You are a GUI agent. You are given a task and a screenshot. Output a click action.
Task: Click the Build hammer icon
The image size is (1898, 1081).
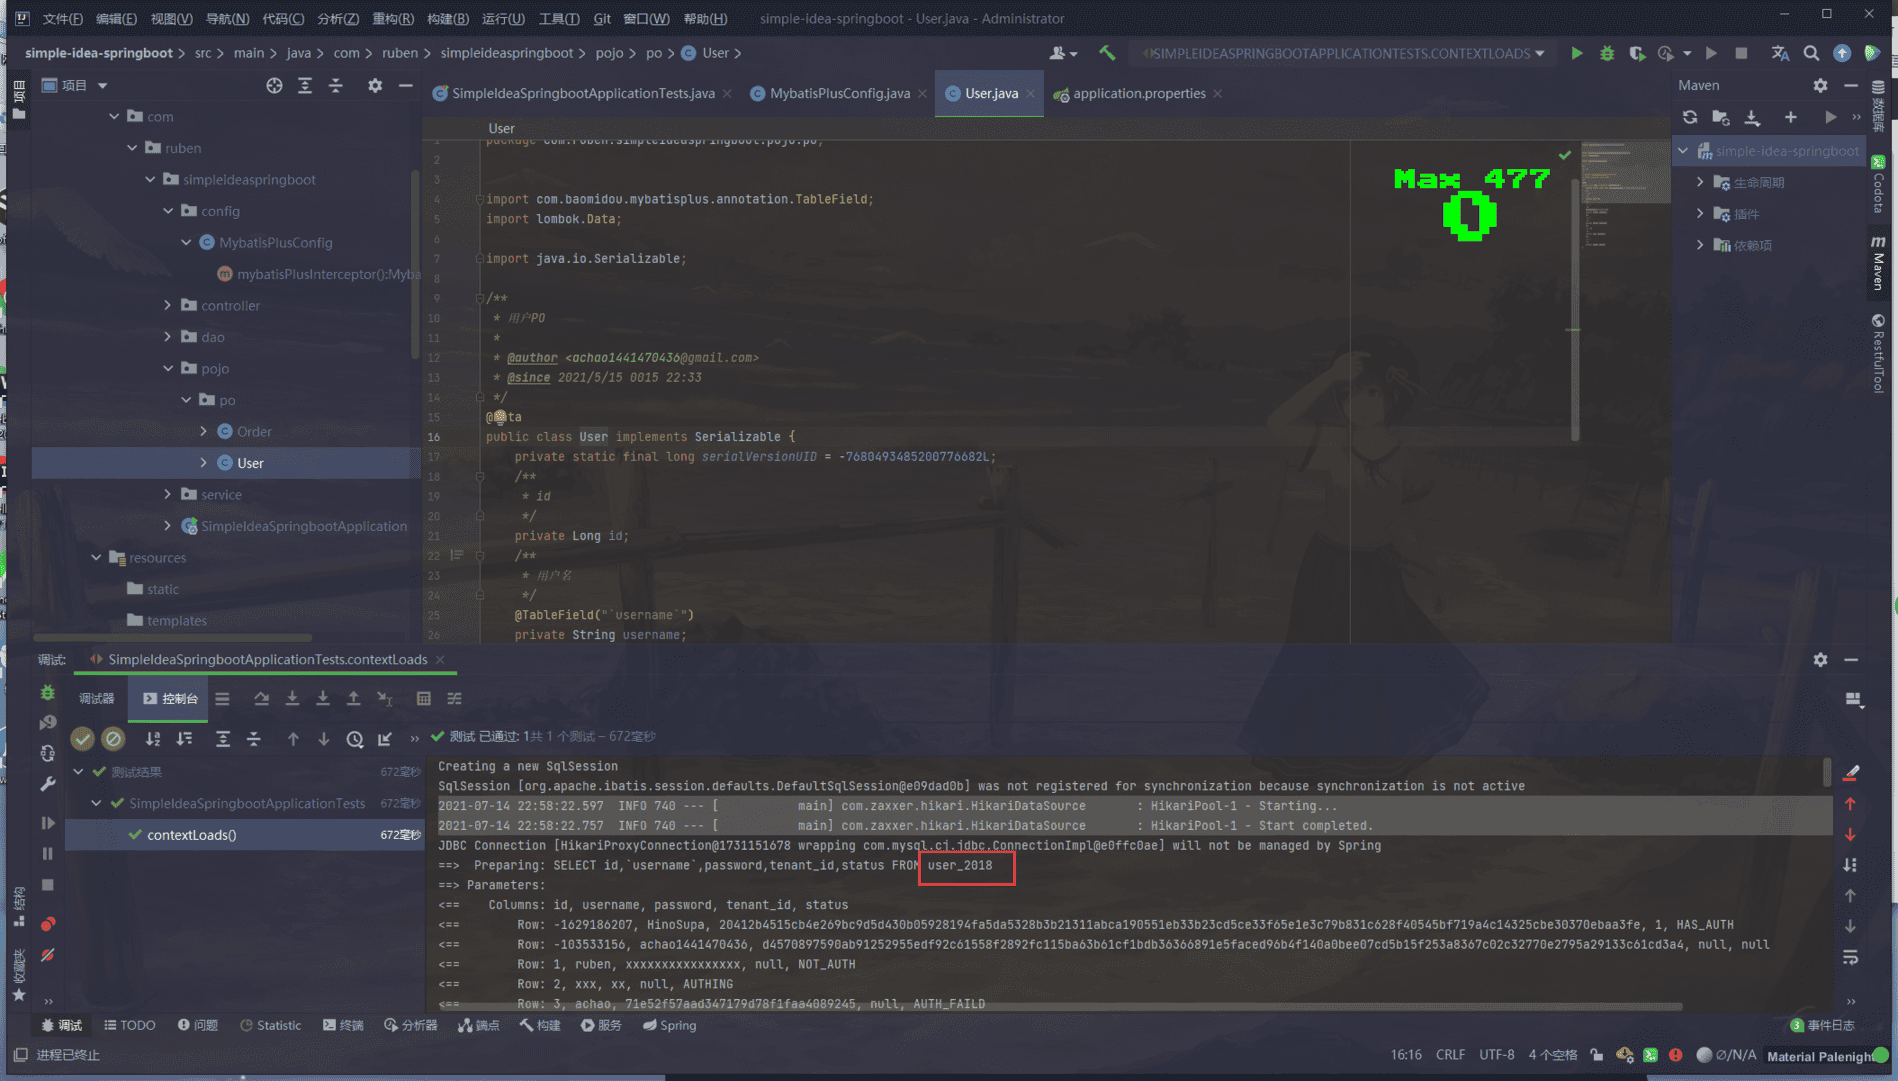pos(1107,53)
